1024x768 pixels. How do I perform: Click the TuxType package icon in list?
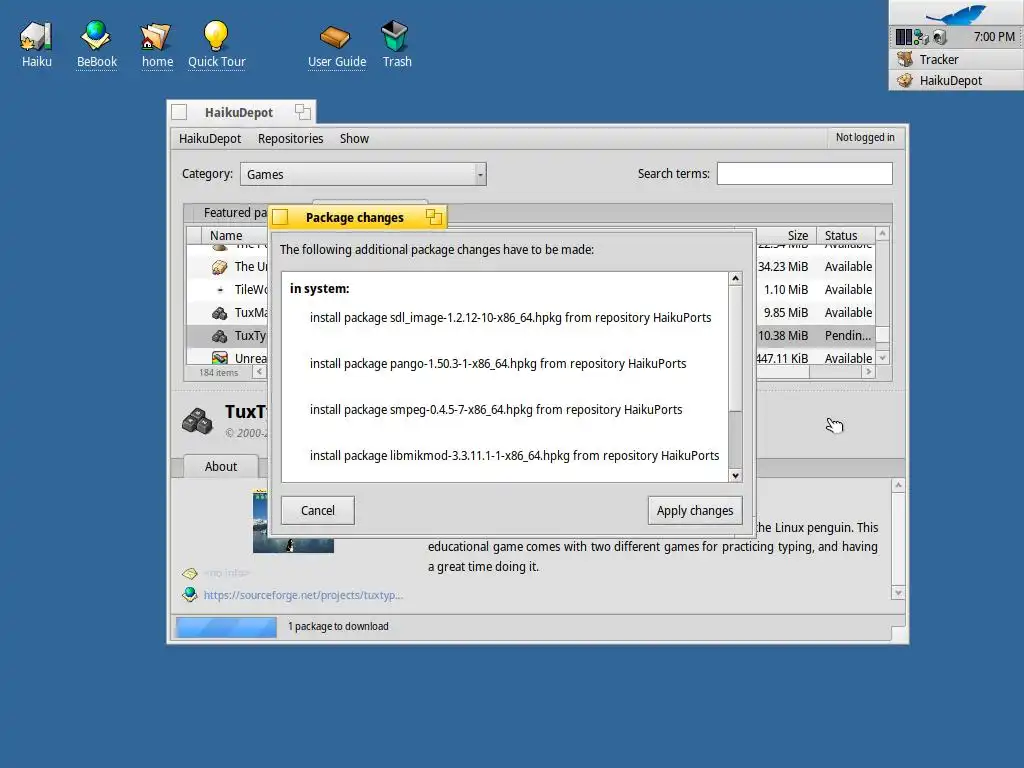(219, 336)
